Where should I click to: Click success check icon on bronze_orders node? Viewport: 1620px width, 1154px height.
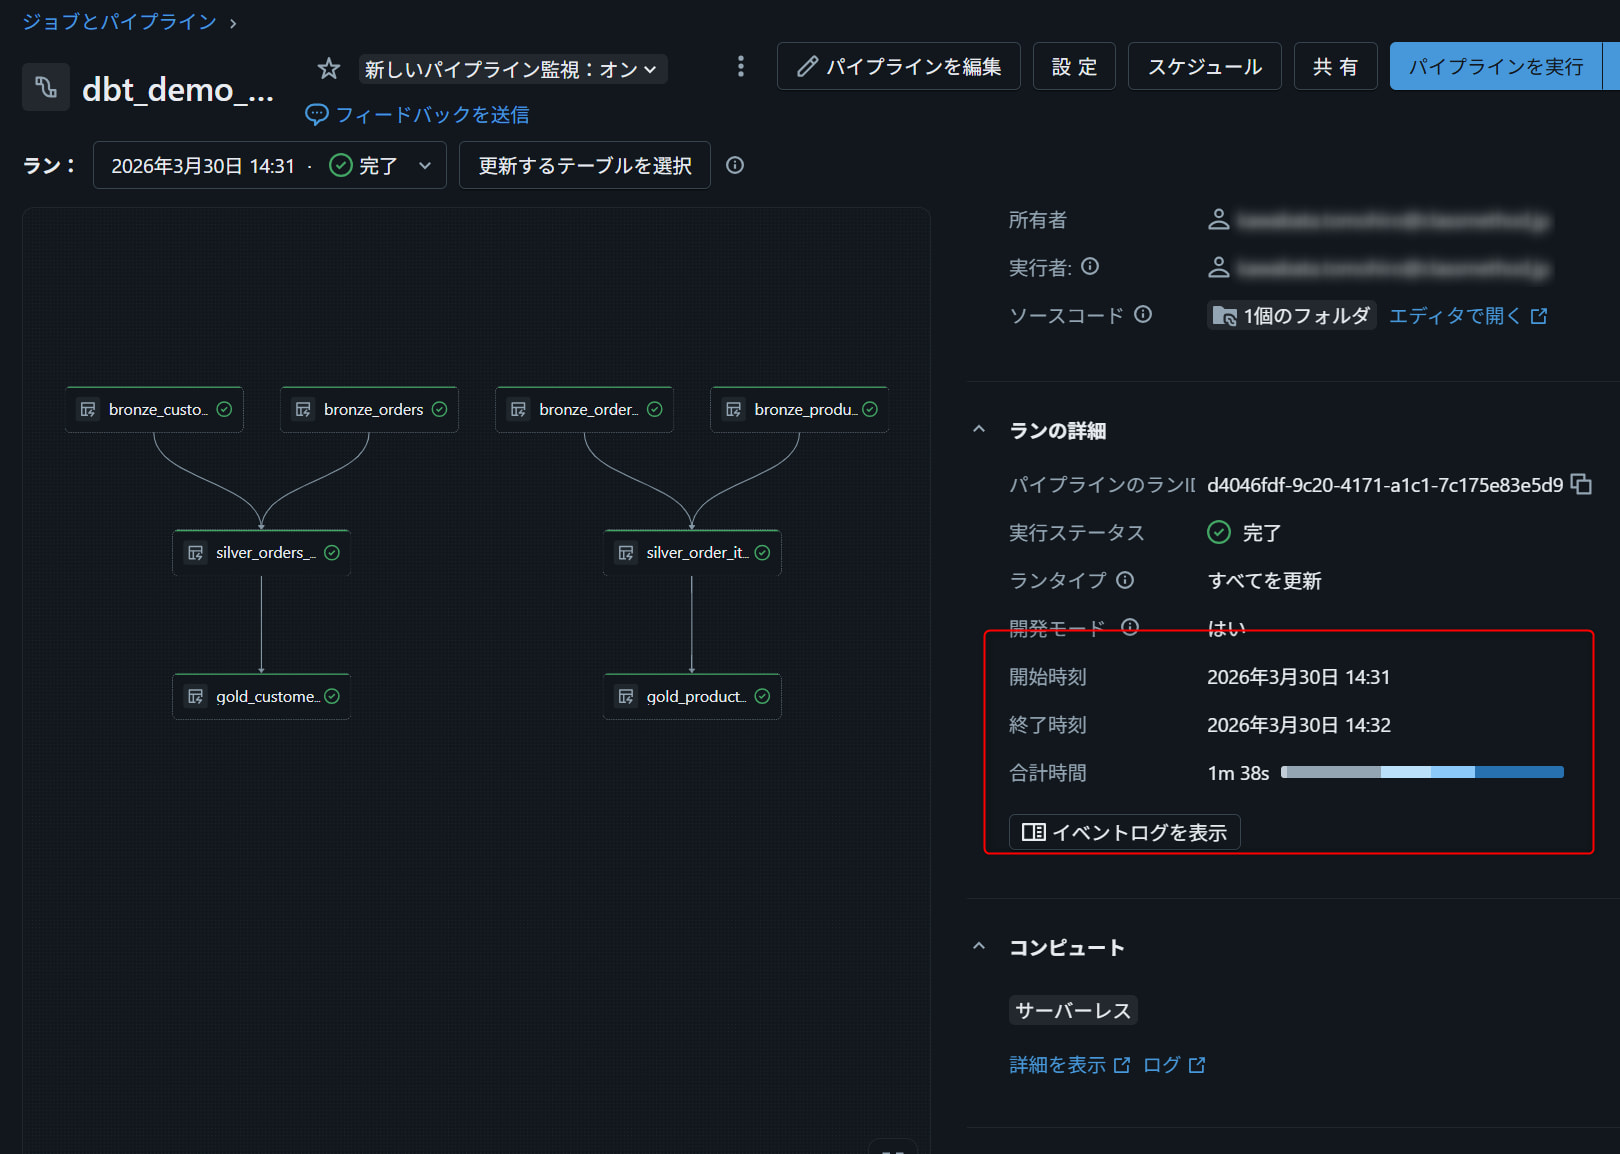[439, 409]
